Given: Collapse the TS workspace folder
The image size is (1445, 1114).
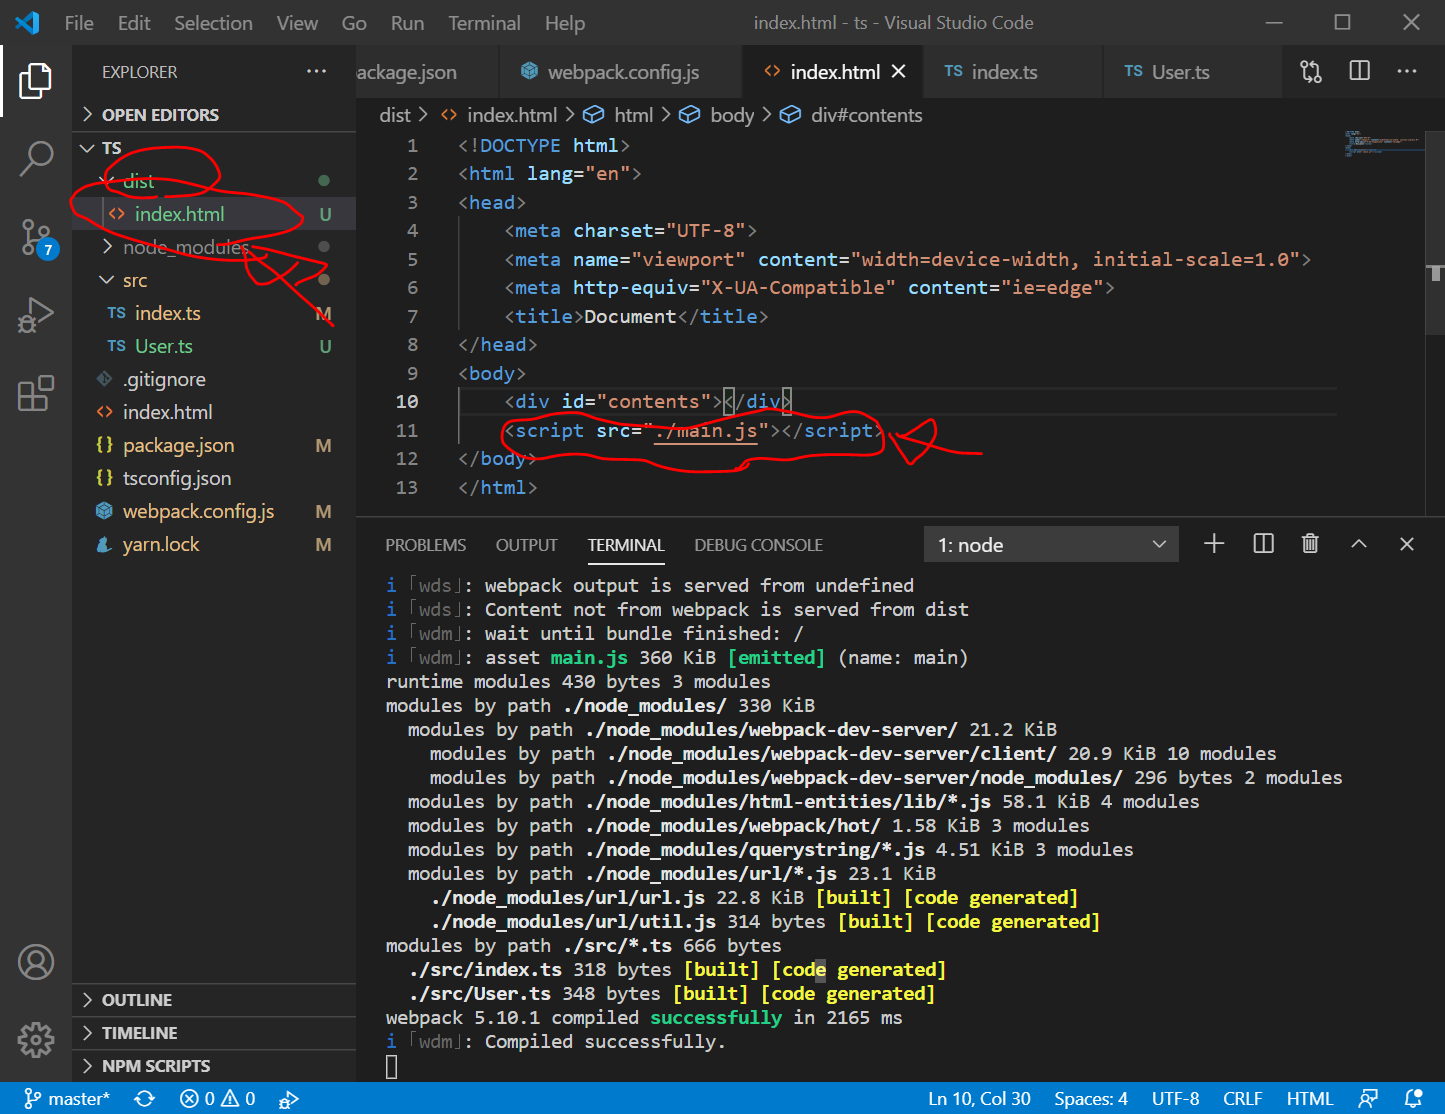Looking at the screenshot, I should click(x=214, y=148).
